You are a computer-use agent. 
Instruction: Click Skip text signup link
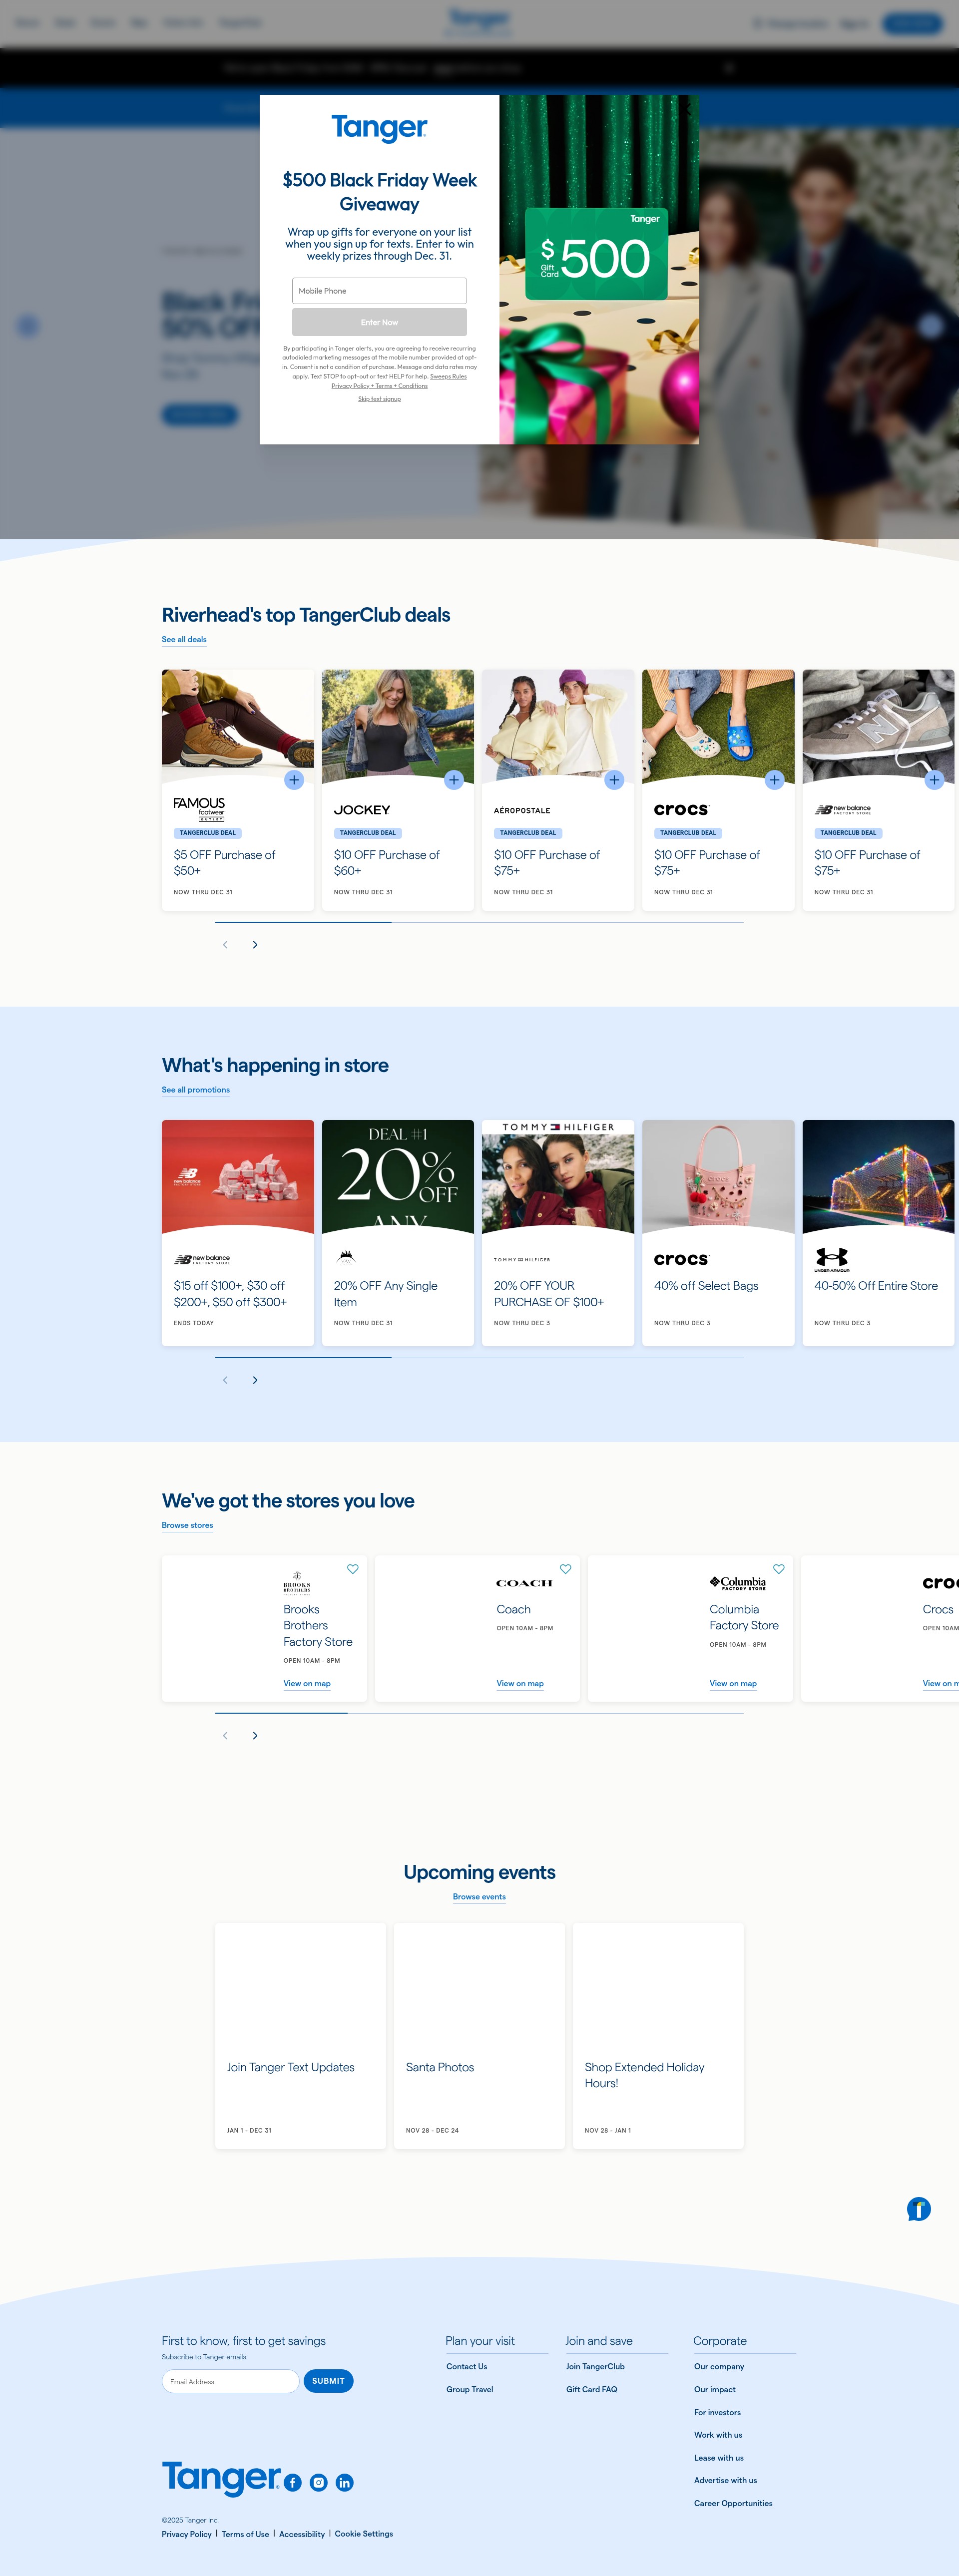(379, 399)
